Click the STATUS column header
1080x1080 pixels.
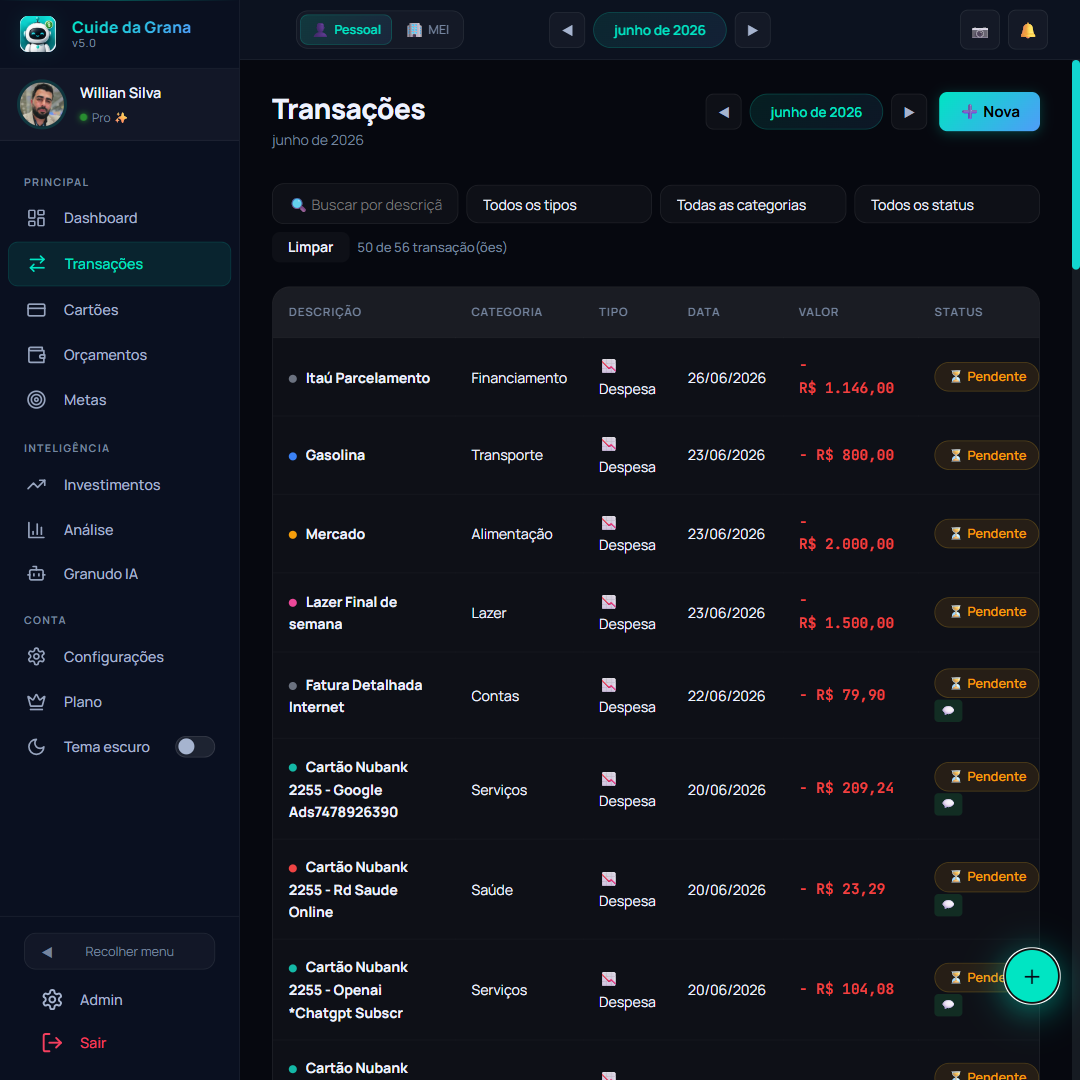958,312
